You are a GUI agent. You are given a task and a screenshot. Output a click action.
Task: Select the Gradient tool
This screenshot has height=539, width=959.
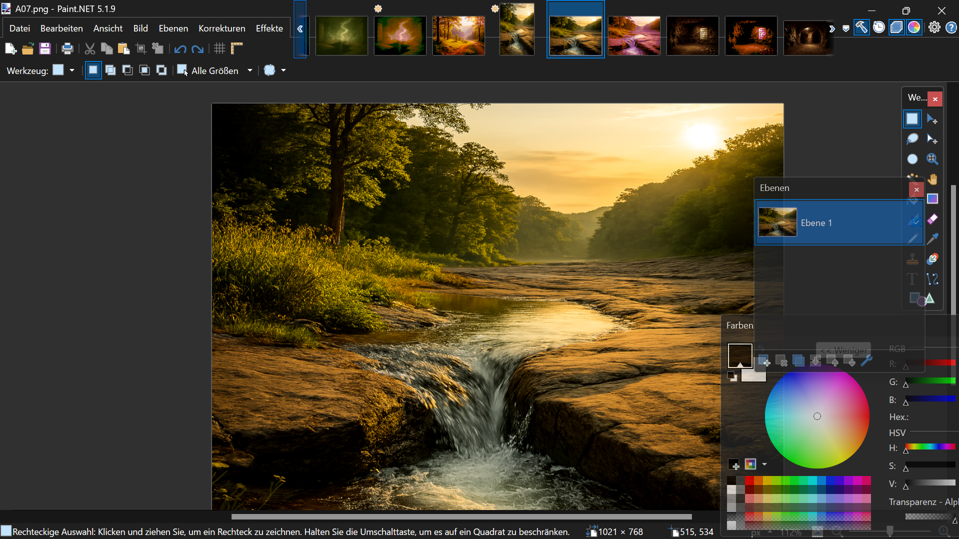tap(932, 199)
